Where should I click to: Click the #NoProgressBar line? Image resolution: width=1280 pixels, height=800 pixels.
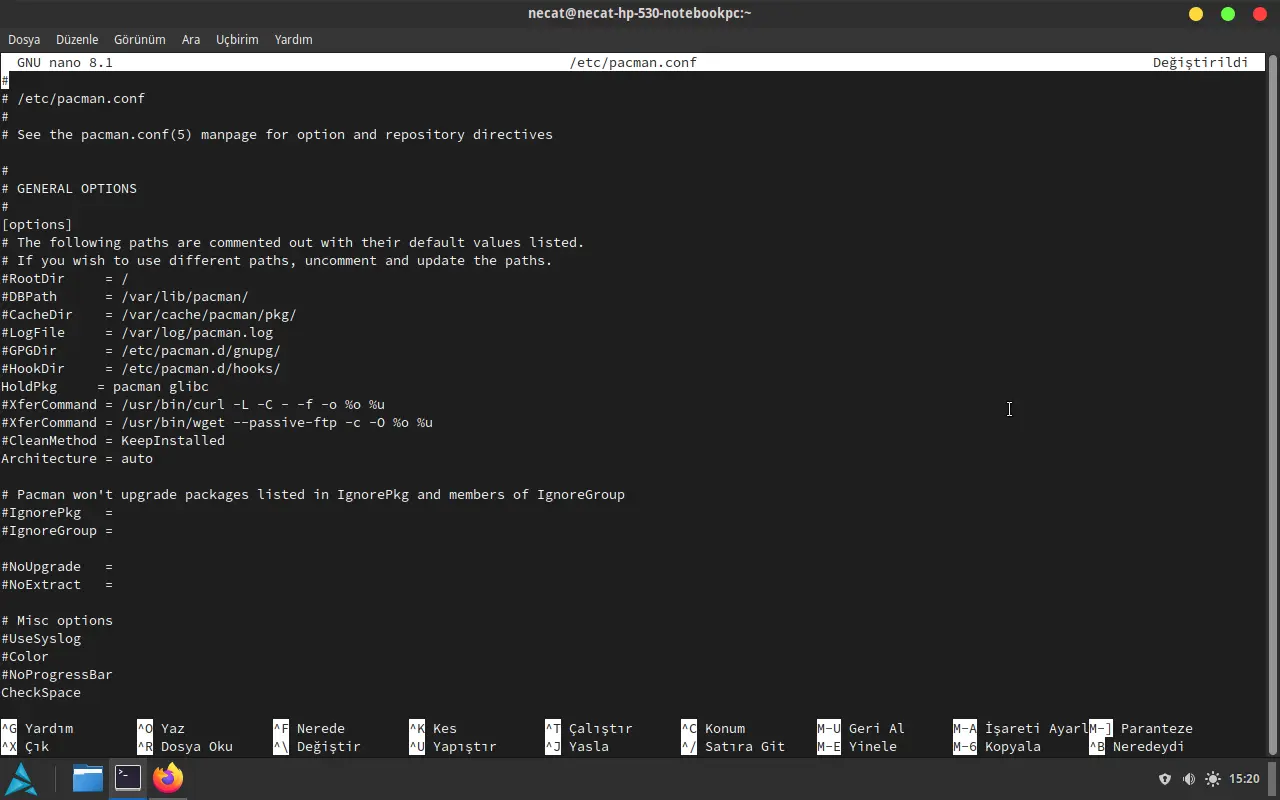(x=57, y=674)
